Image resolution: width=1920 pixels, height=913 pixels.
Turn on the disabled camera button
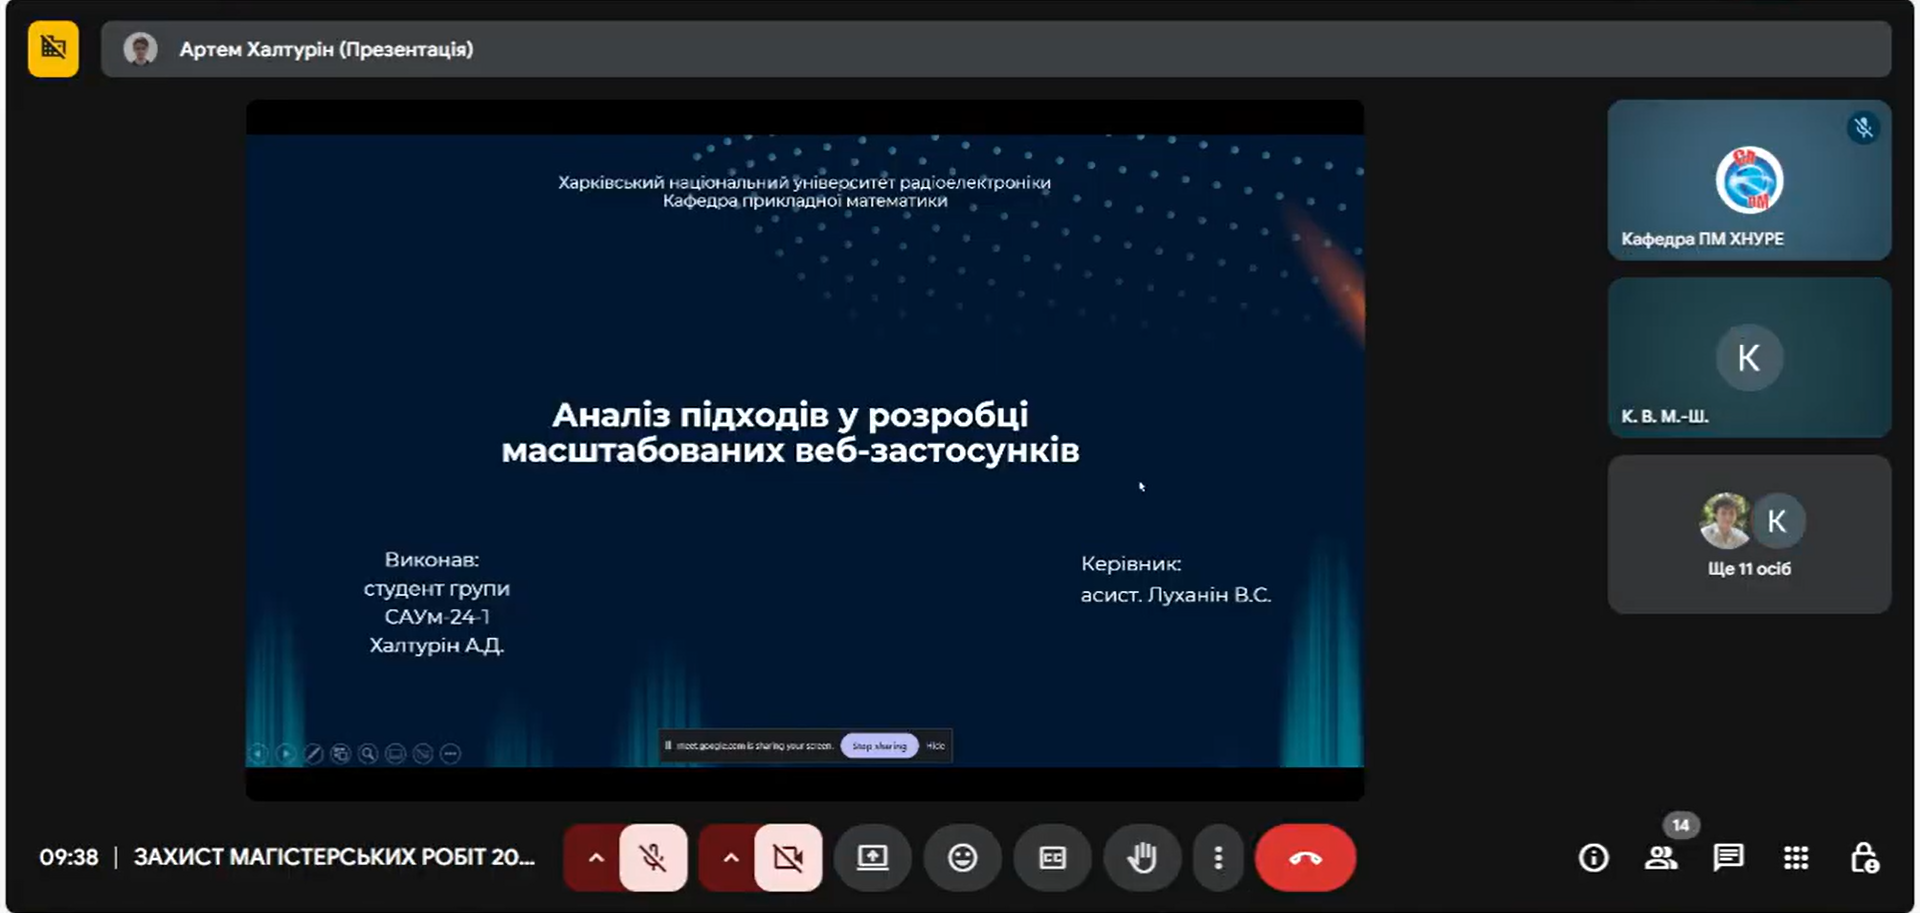coord(788,858)
